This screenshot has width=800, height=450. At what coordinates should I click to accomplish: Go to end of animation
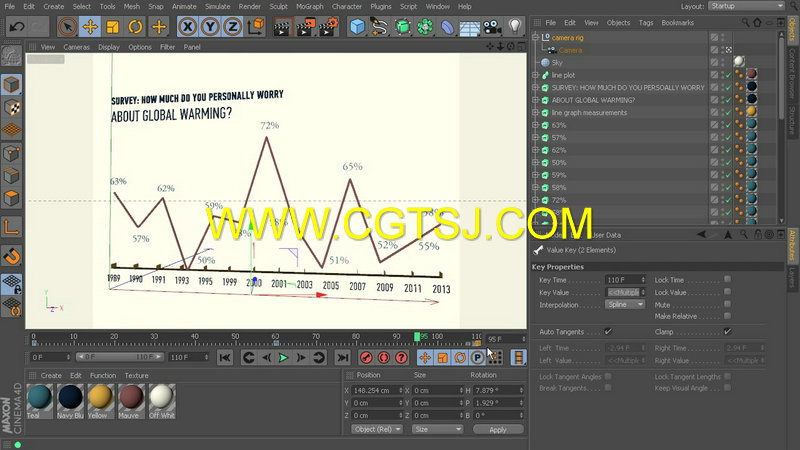343,357
